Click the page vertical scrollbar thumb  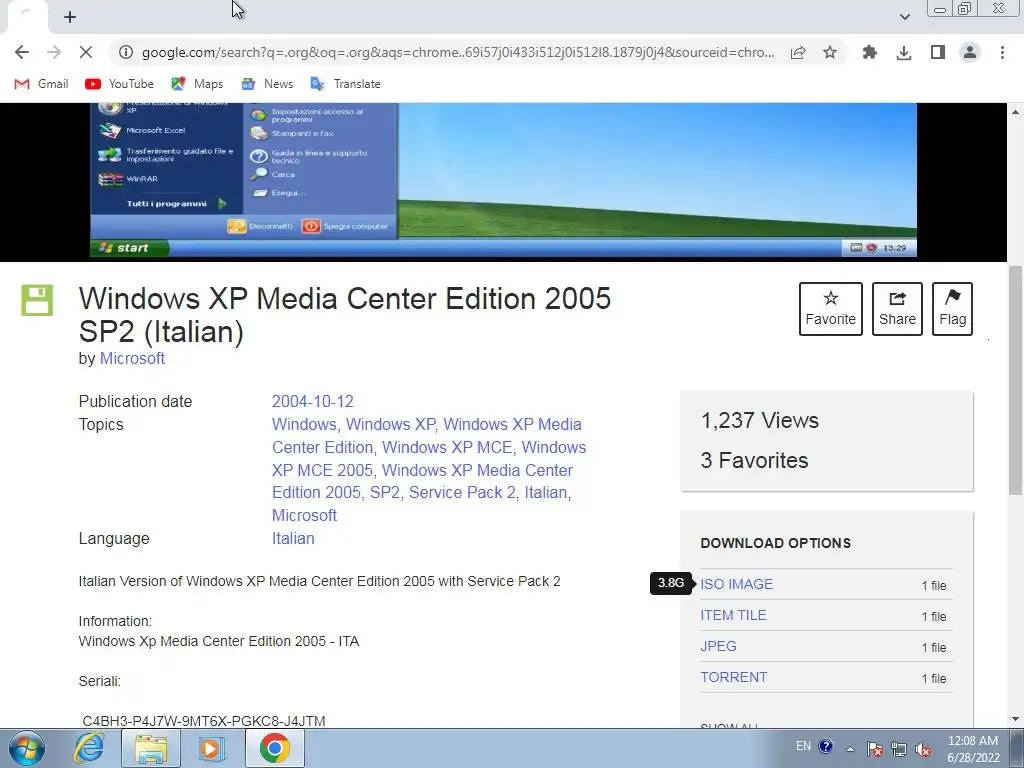pyautogui.click(x=1016, y=380)
